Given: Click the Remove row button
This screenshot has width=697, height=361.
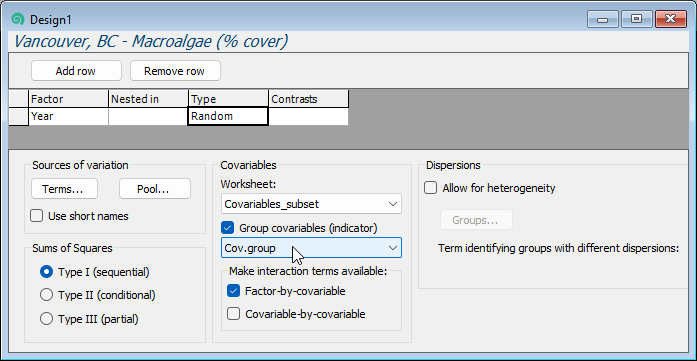Looking at the screenshot, I should click(175, 71).
